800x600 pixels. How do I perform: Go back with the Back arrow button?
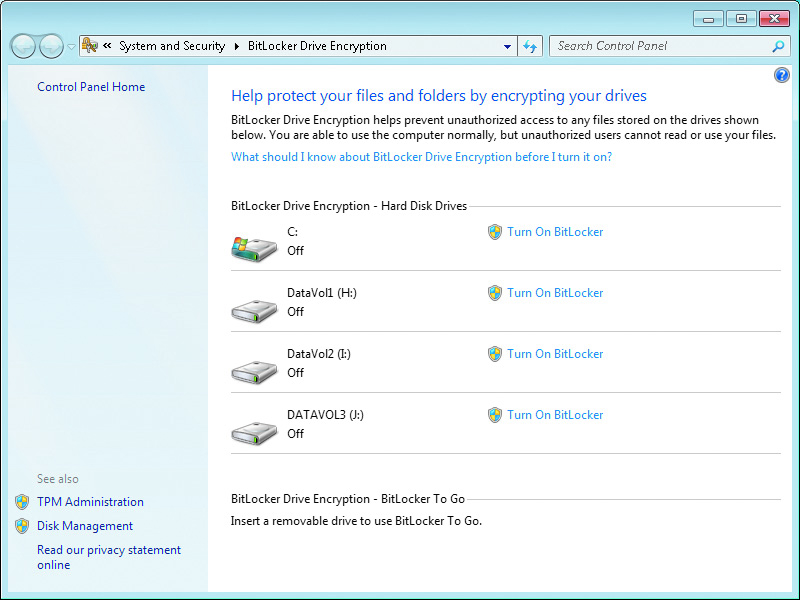[x=23, y=46]
